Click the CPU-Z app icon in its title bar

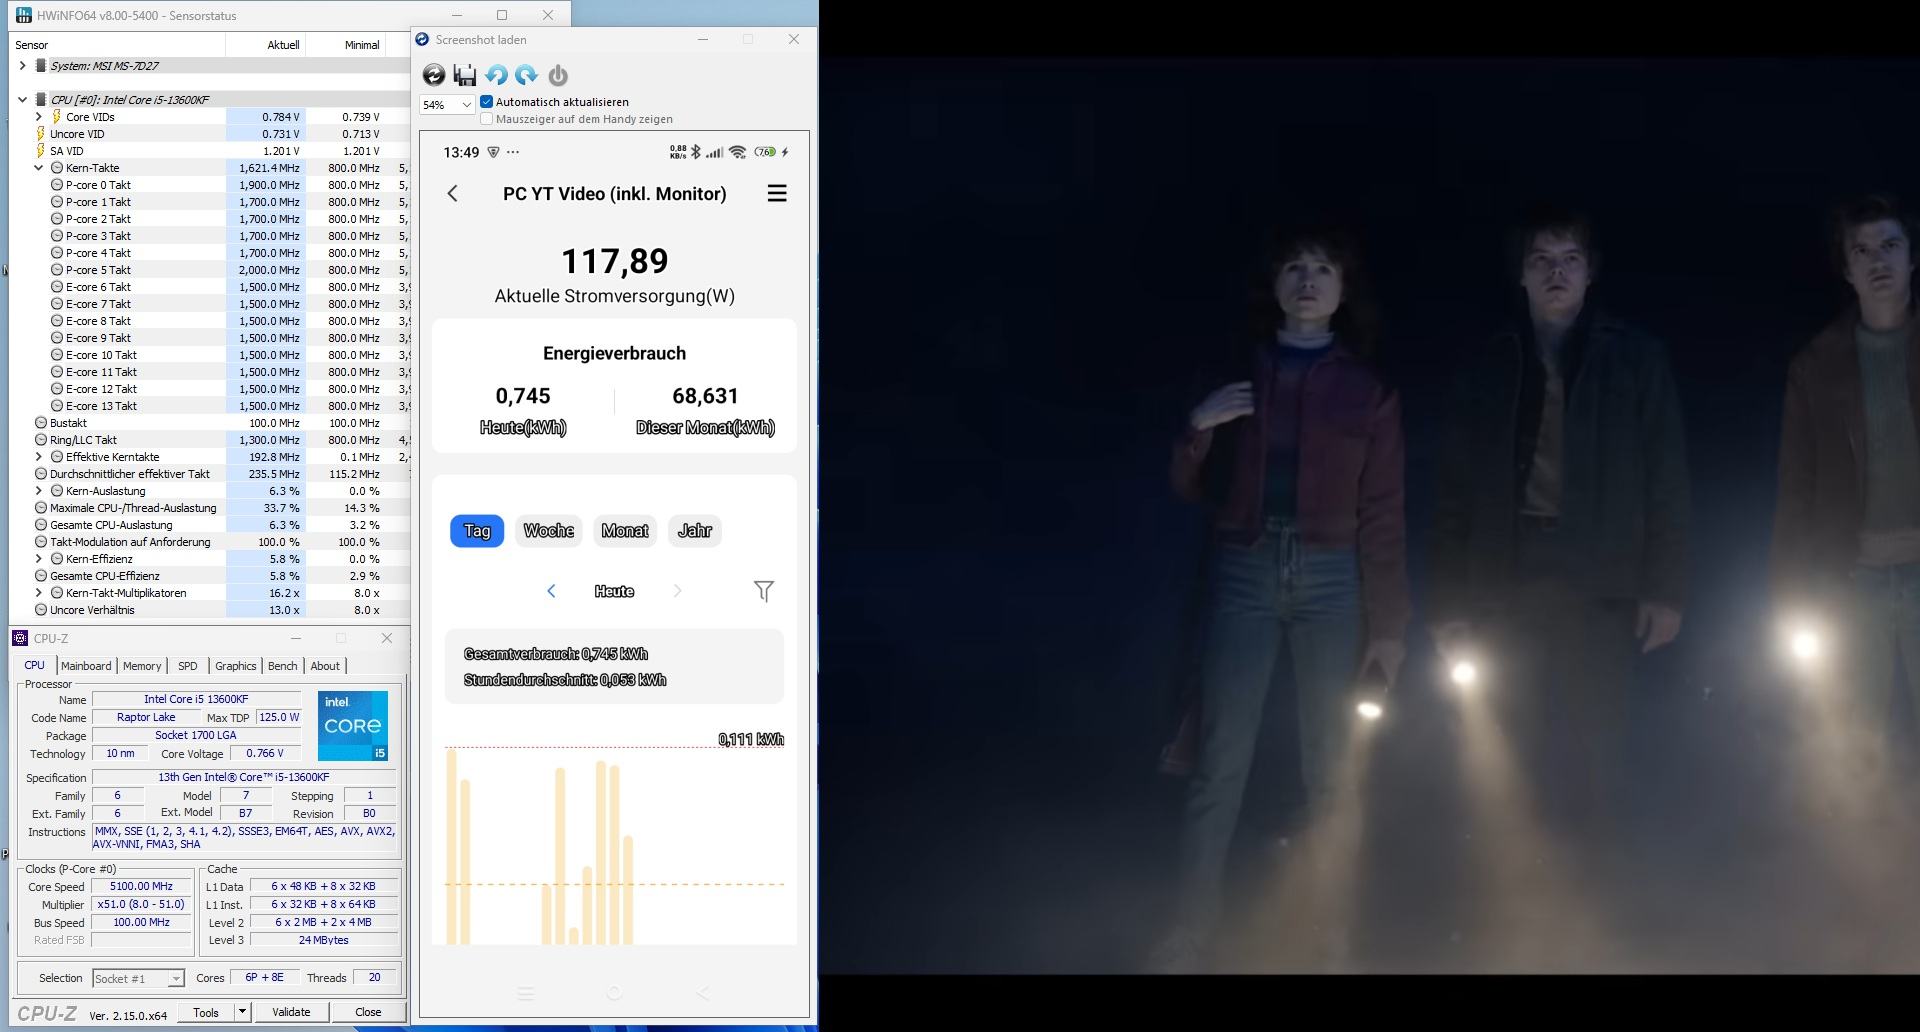click(20, 638)
